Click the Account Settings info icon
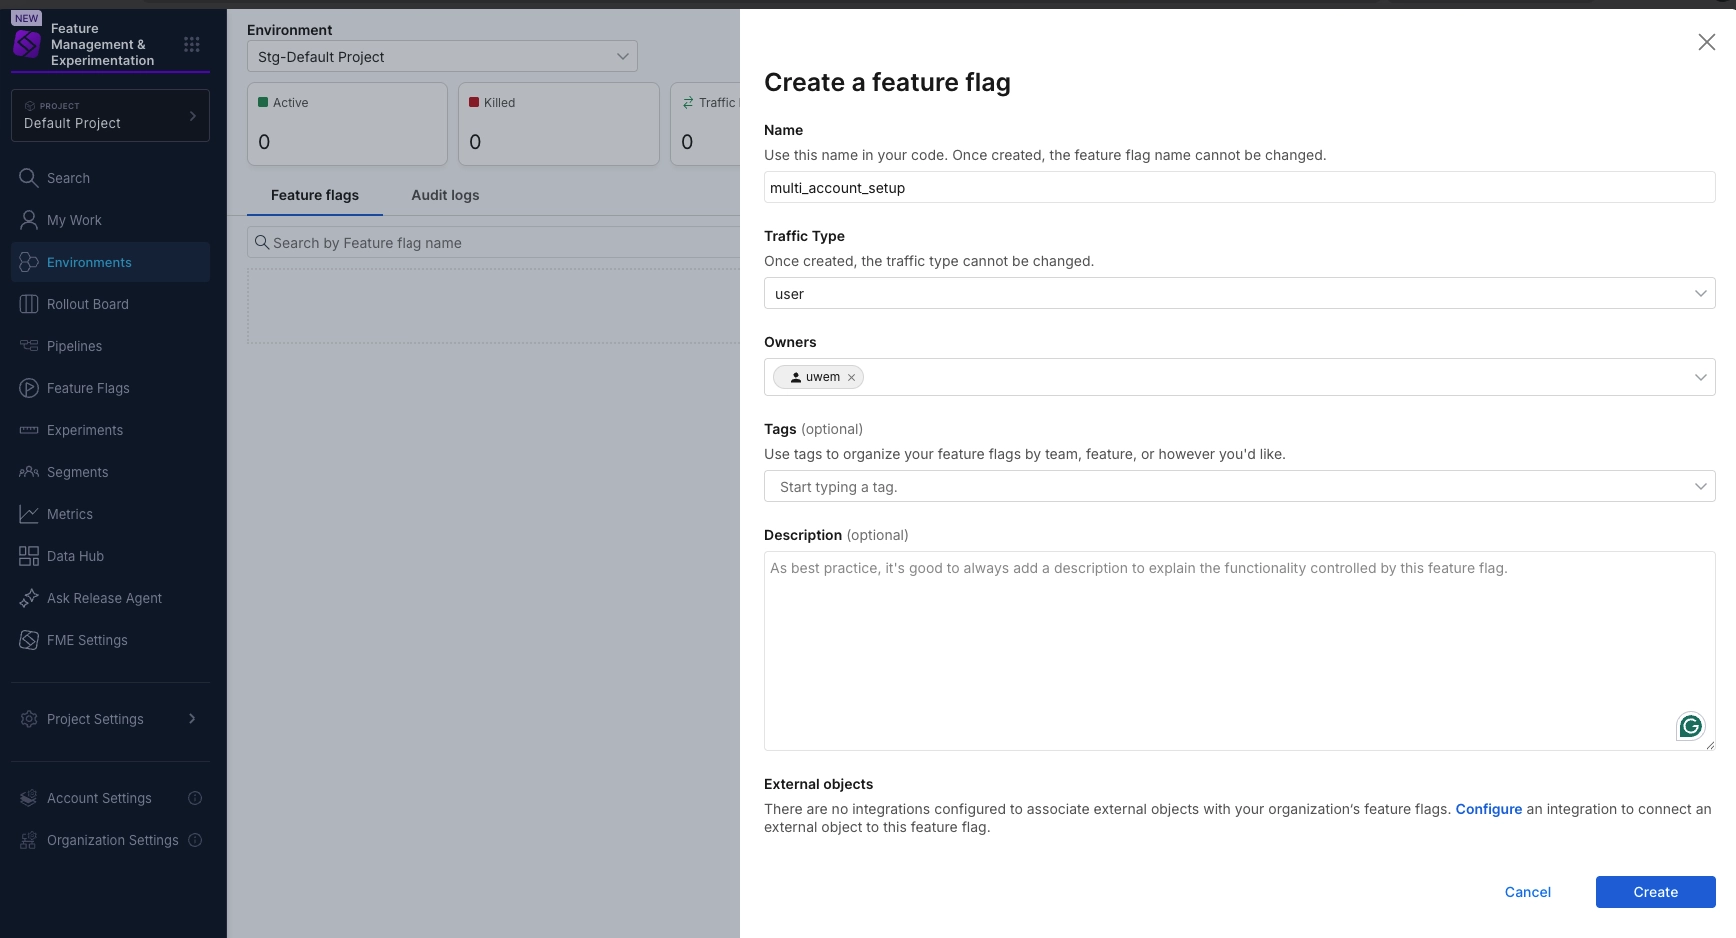The height and width of the screenshot is (938, 1736). coord(195,798)
